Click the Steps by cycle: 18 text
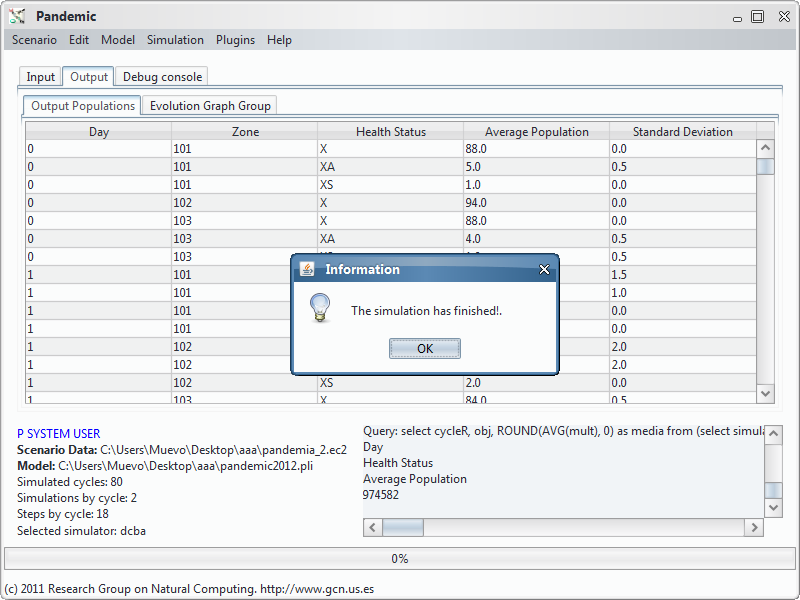The width and height of the screenshot is (800, 600). click(x=63, y=514)
